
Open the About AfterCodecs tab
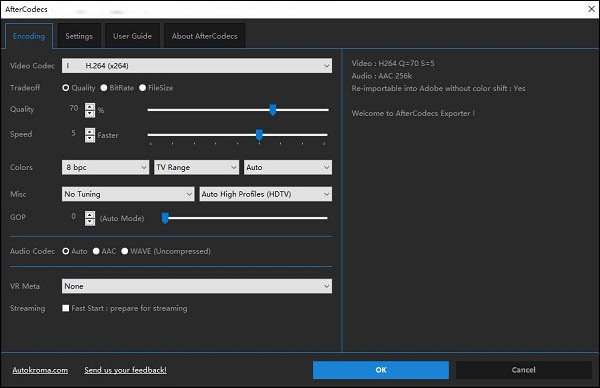click(204, 36)
